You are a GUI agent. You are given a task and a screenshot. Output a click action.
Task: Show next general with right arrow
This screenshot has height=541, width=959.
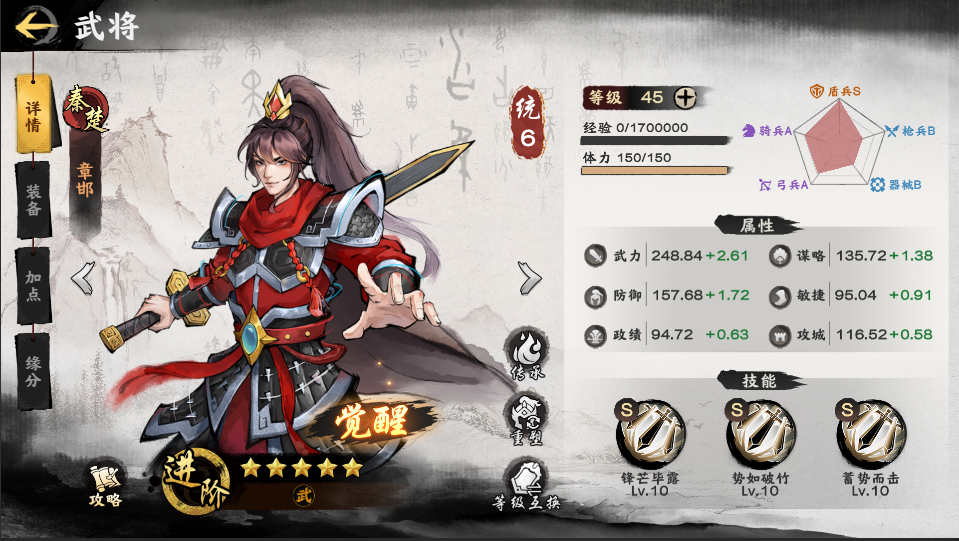[x=530, y=278]
